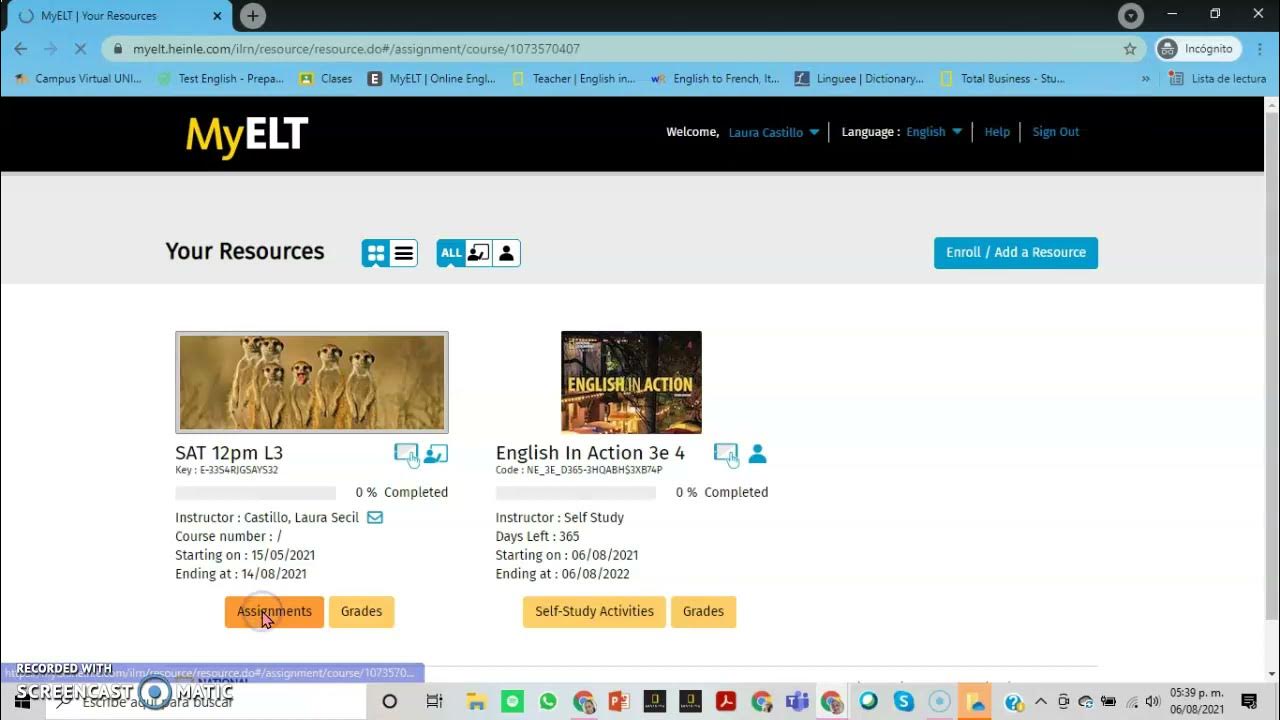The height and width of the screenshot is (720, 1280).
Task: Filter resources by self-study icon
Action: 506,253
